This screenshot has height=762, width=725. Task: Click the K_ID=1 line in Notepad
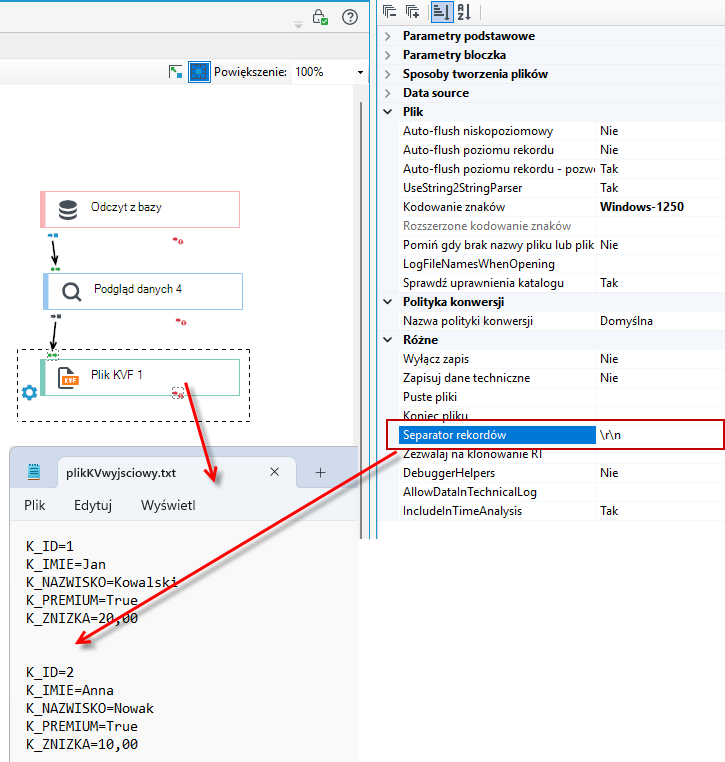tap(50, 546)
